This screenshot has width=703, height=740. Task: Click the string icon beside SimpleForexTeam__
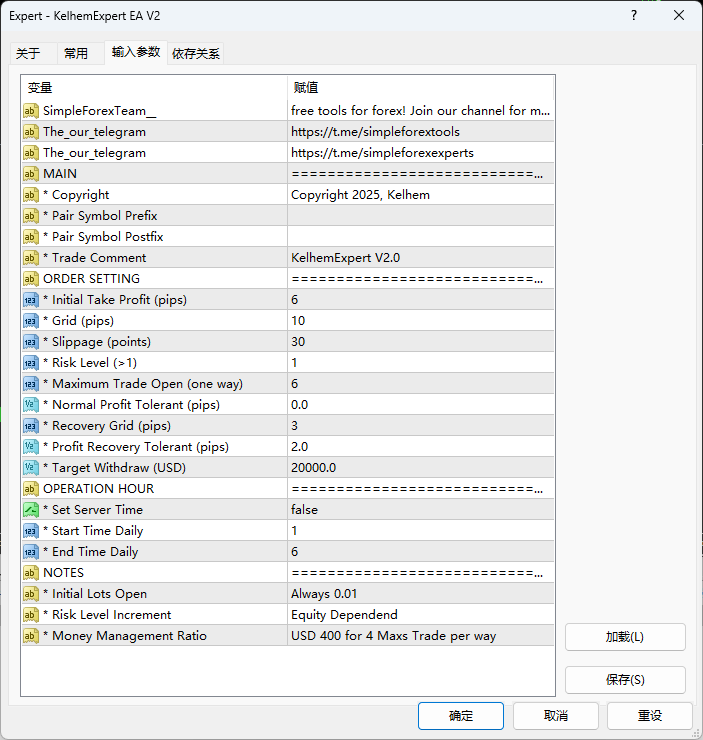click(31, 111)
